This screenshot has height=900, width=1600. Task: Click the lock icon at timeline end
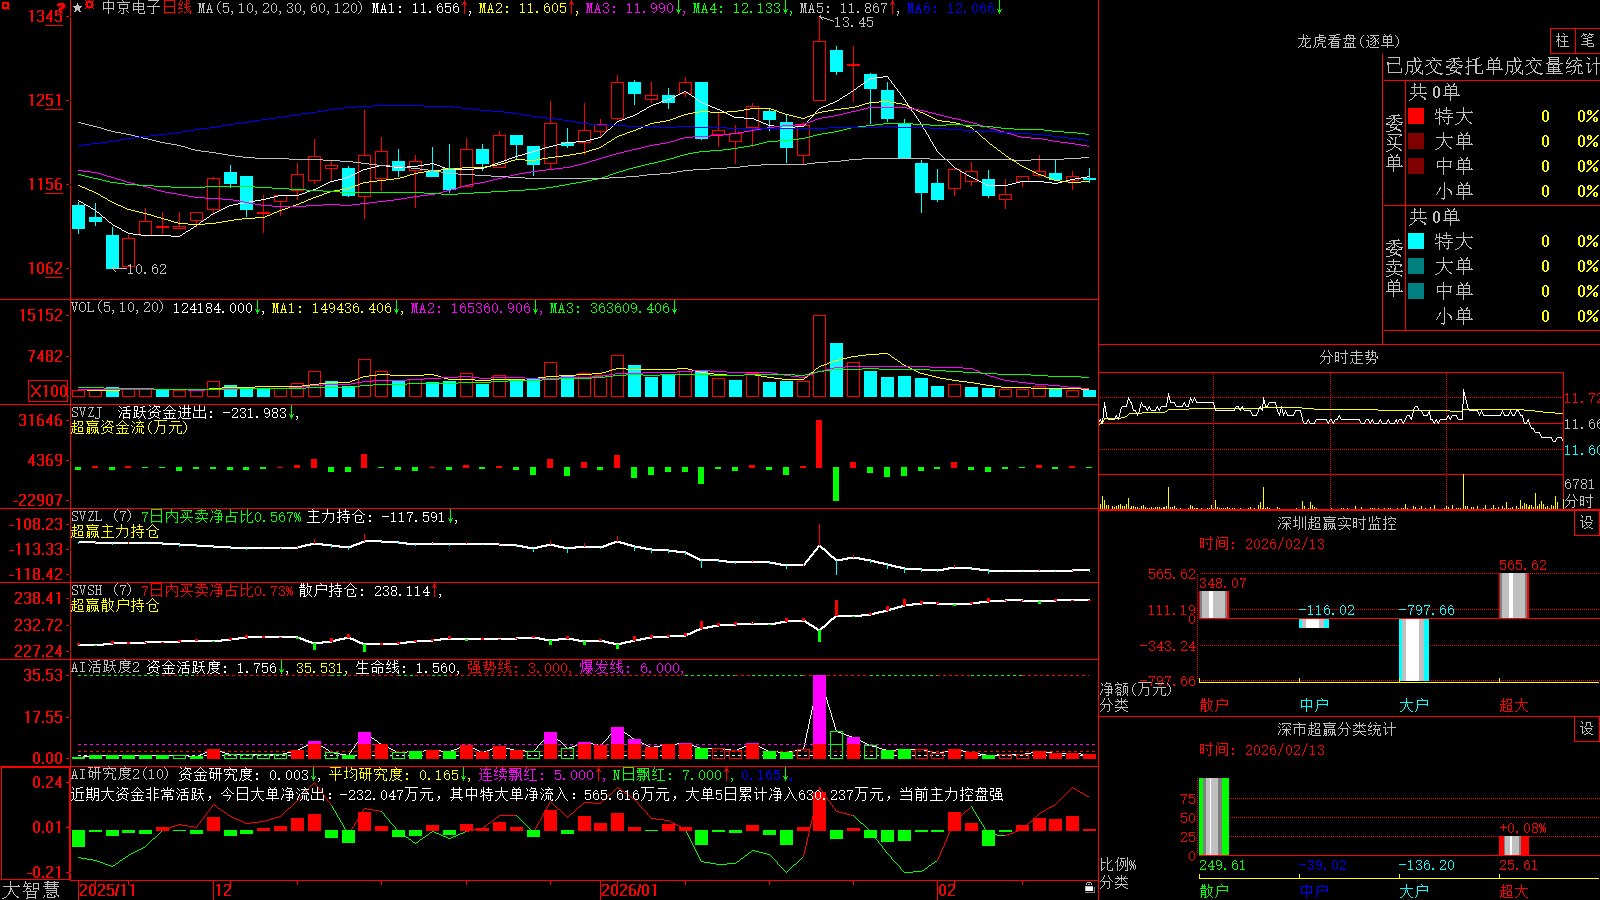pos(1089,887)
